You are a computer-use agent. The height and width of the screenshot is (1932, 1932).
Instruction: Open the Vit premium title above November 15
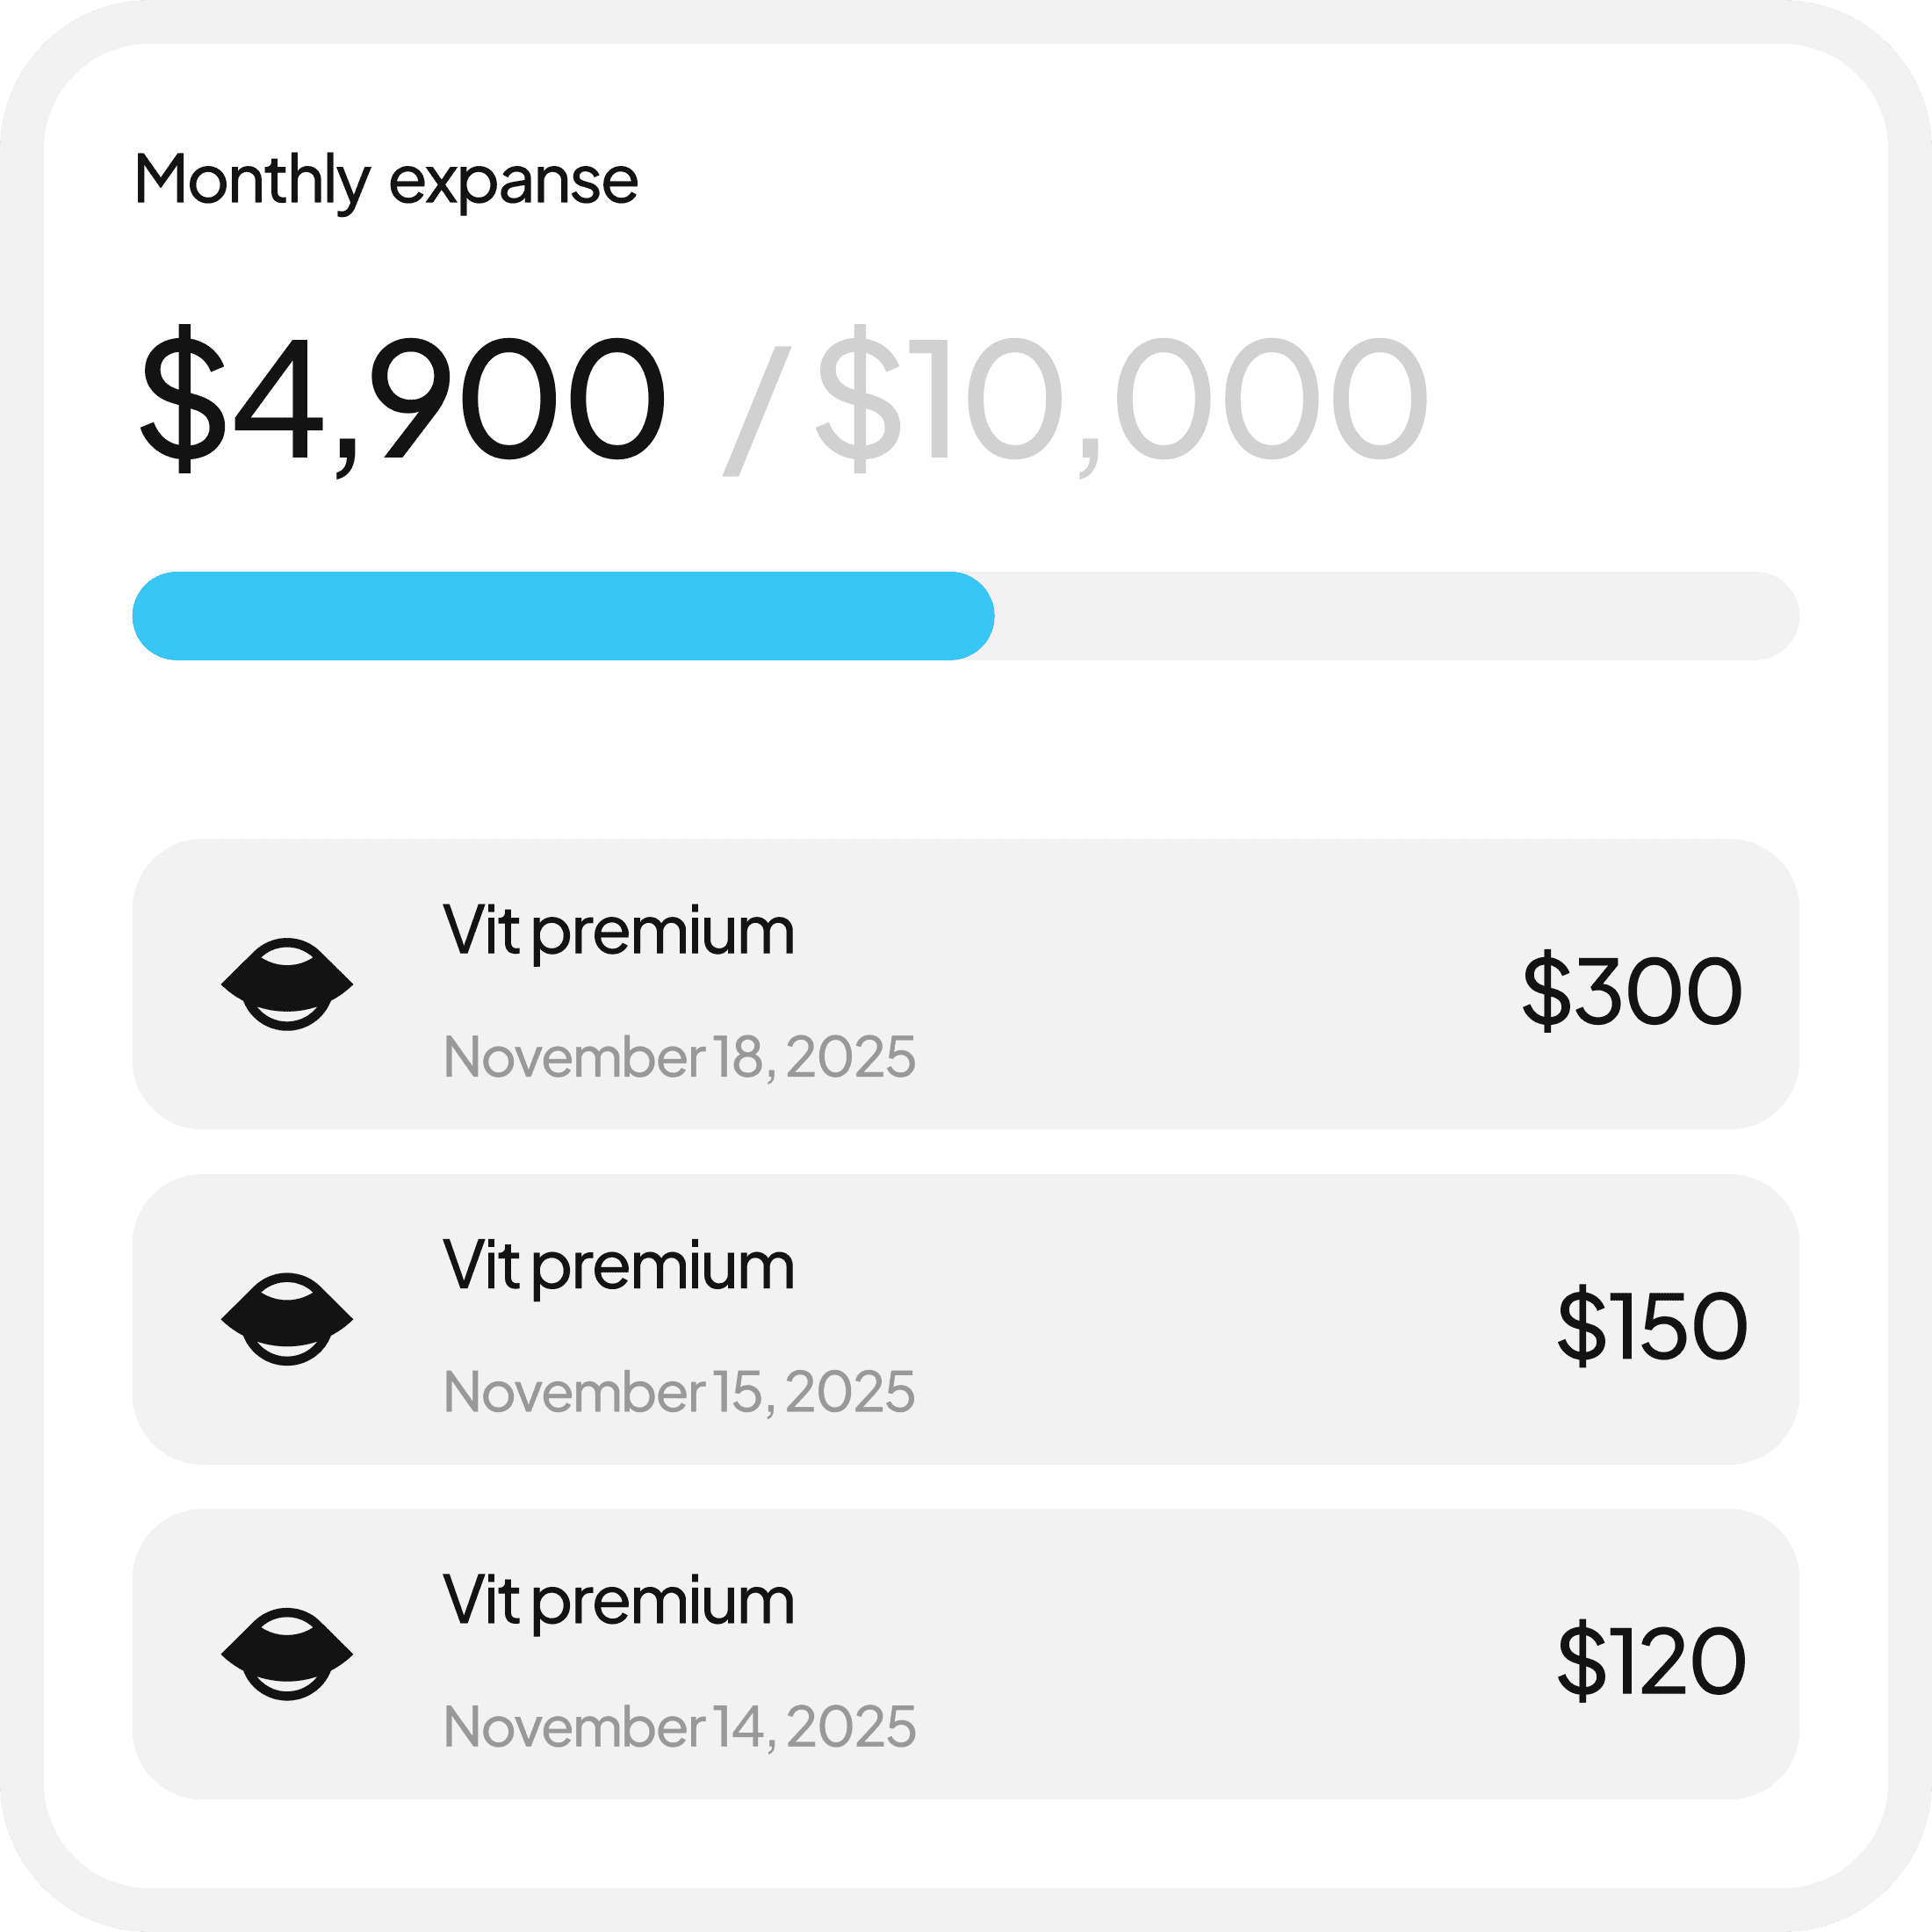coord(618,1267)
